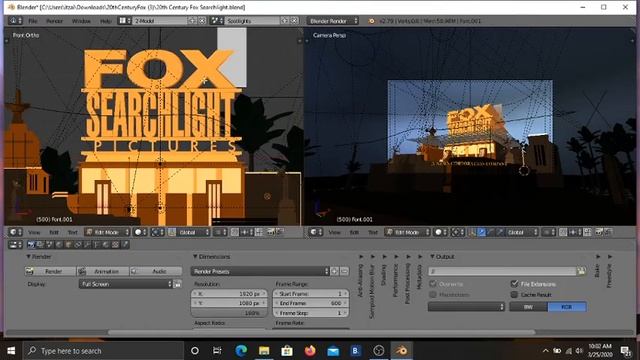
Task: Open the World properties tab icon
Action: pyautogui.click(x=59, y=244)
